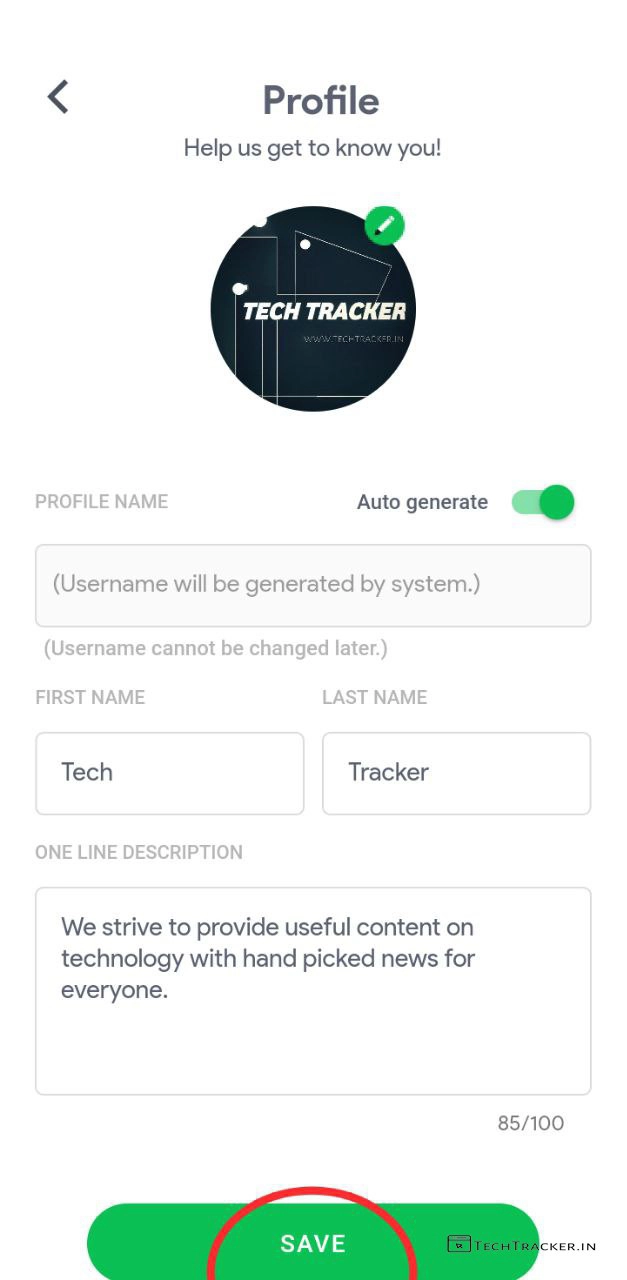Click the Last Name field containing "Tracker"
The height and width of the screenshot is (1280, 627).
click(456, 773)
